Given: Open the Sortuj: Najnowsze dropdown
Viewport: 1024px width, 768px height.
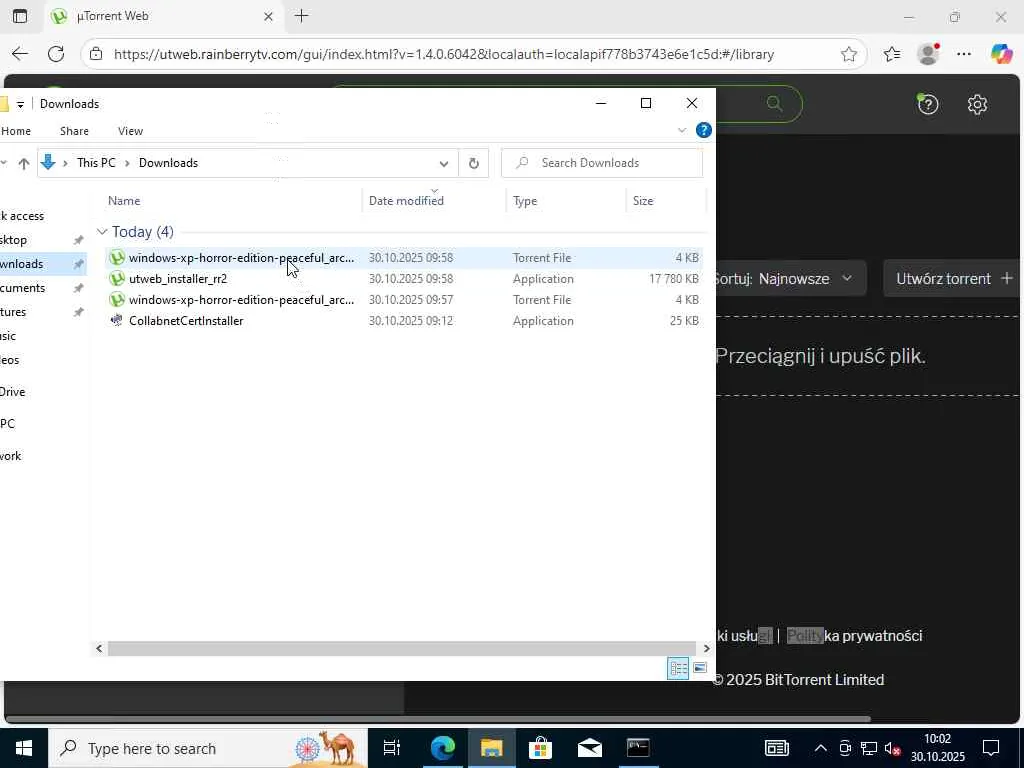Looking at the screenshot, I should (790, 279).
